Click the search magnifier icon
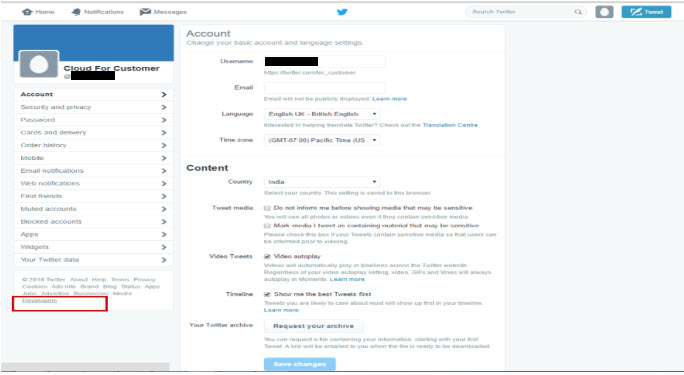 coord(578,12)
